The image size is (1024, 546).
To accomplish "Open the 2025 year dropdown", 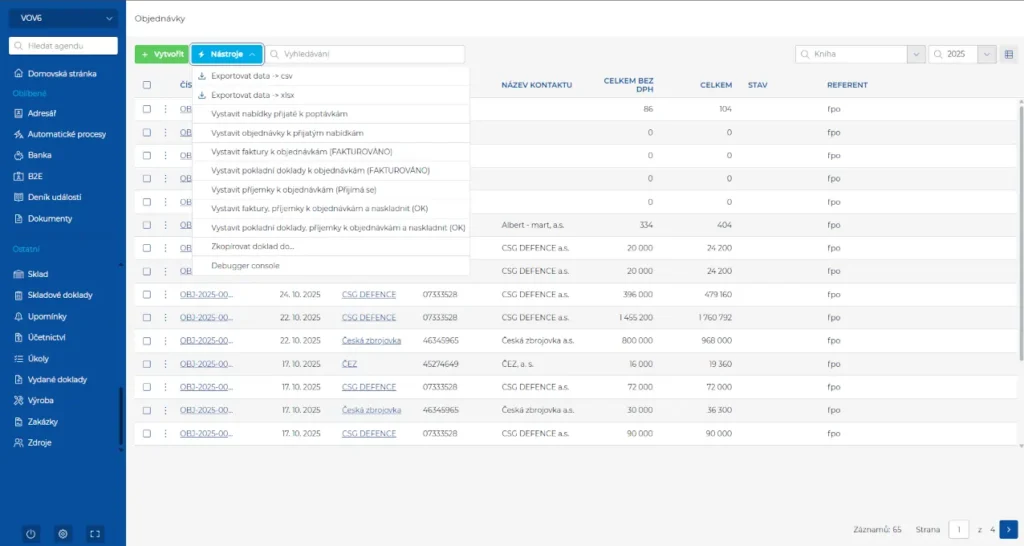I will point(987,54).
